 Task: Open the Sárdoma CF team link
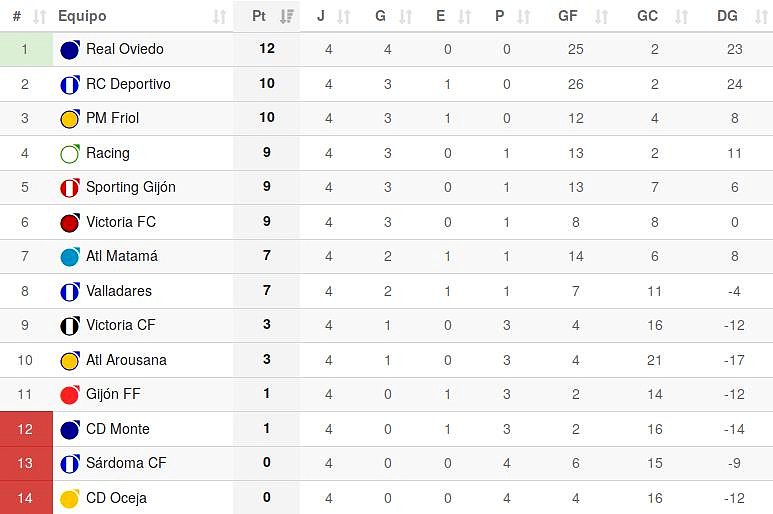tap(126, 463)
